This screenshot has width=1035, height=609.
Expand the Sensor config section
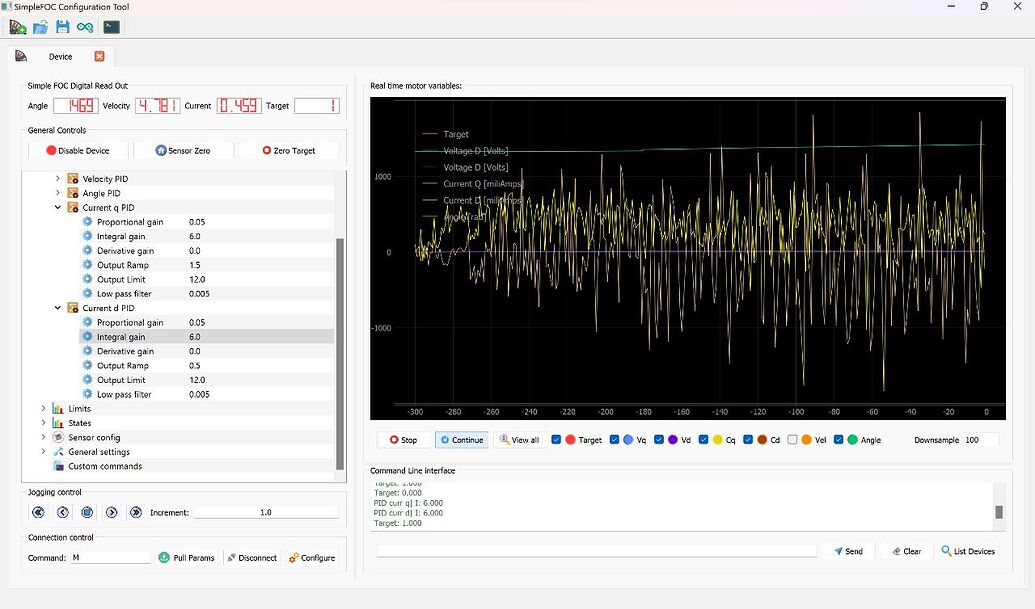click(42, 437)
